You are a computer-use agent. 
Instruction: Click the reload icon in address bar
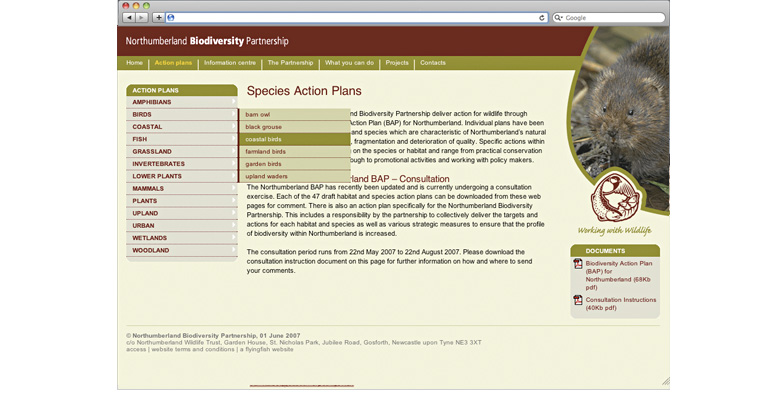tap(542, 18)
